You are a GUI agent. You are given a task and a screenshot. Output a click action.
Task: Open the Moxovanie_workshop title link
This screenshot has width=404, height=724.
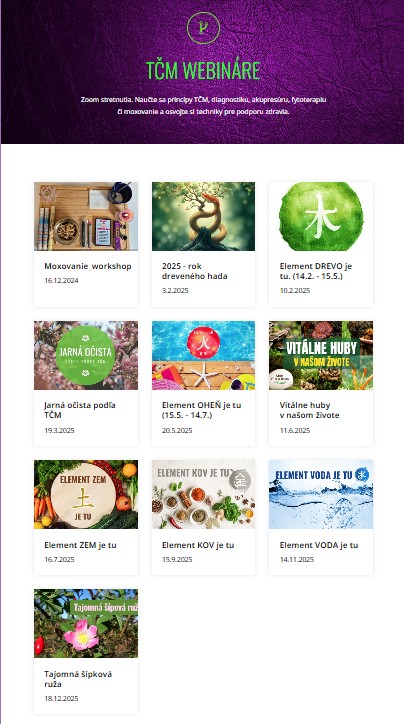click(88, 266)
